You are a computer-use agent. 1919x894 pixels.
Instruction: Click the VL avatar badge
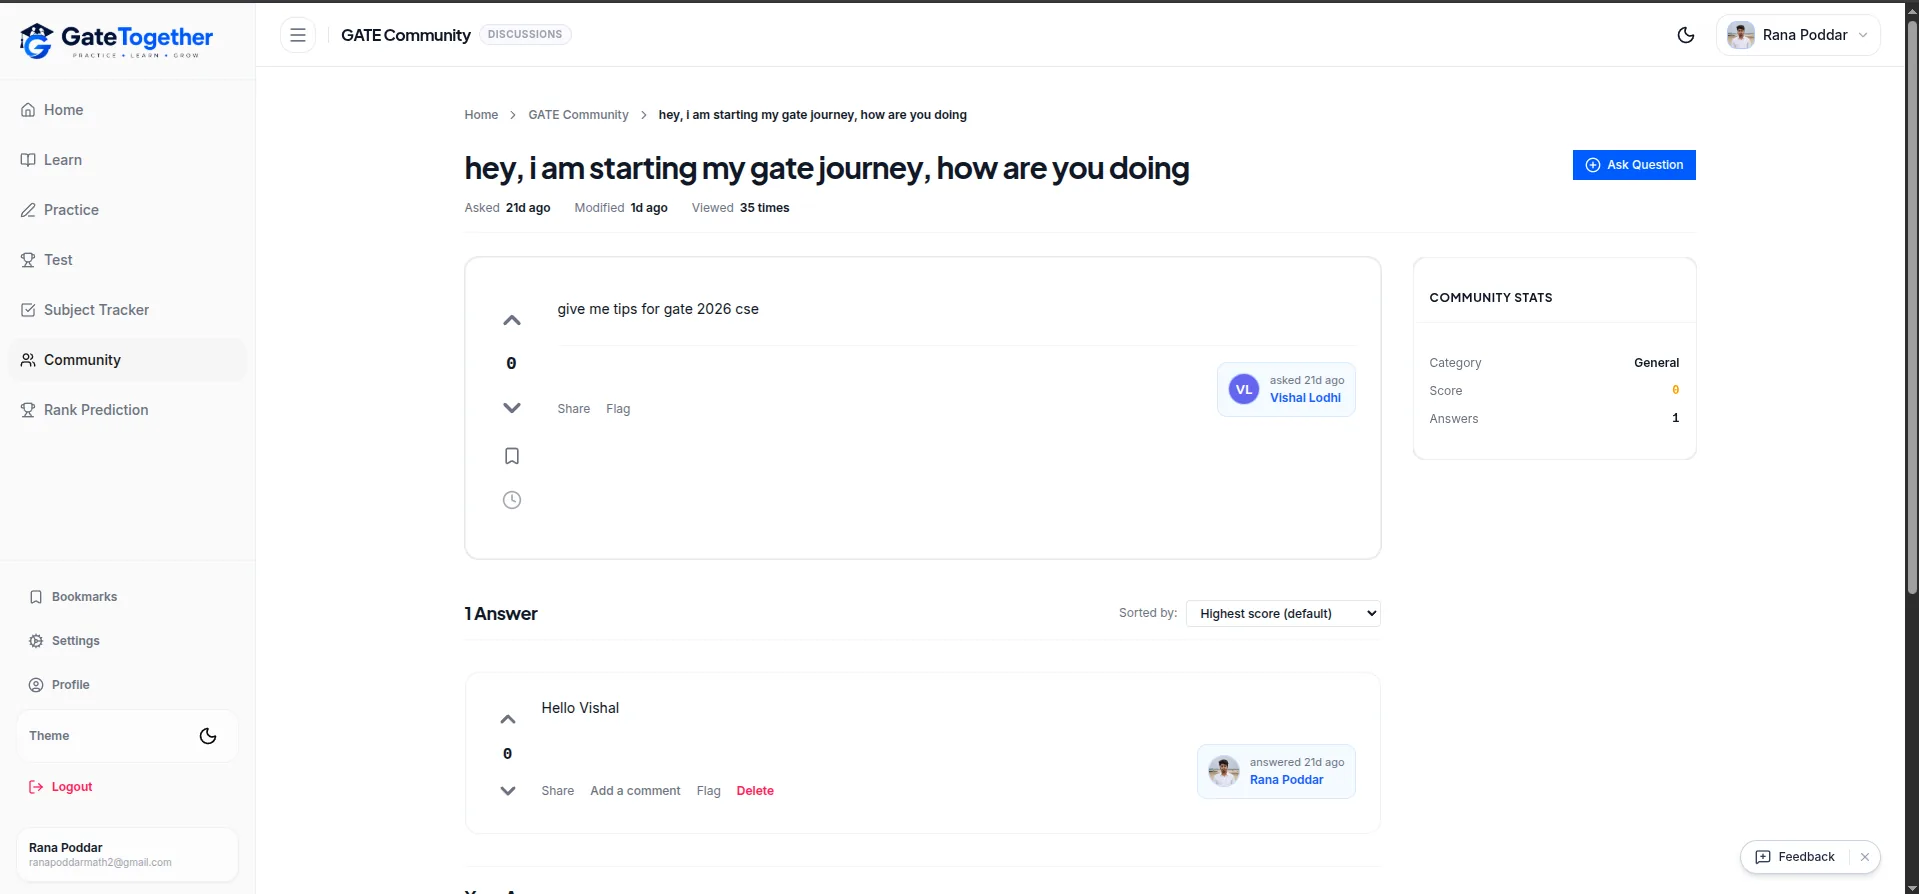click(1244, 389)
